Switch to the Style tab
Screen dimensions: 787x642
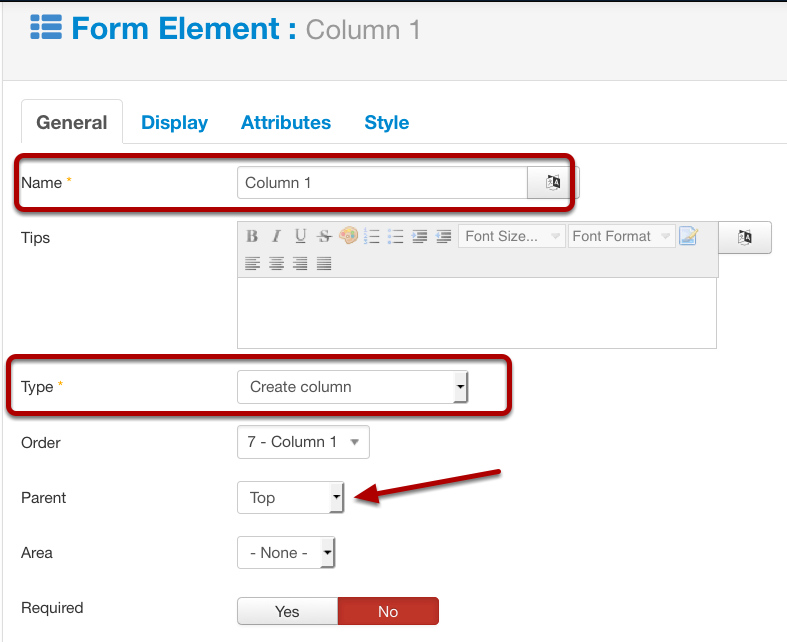[386, 122]
